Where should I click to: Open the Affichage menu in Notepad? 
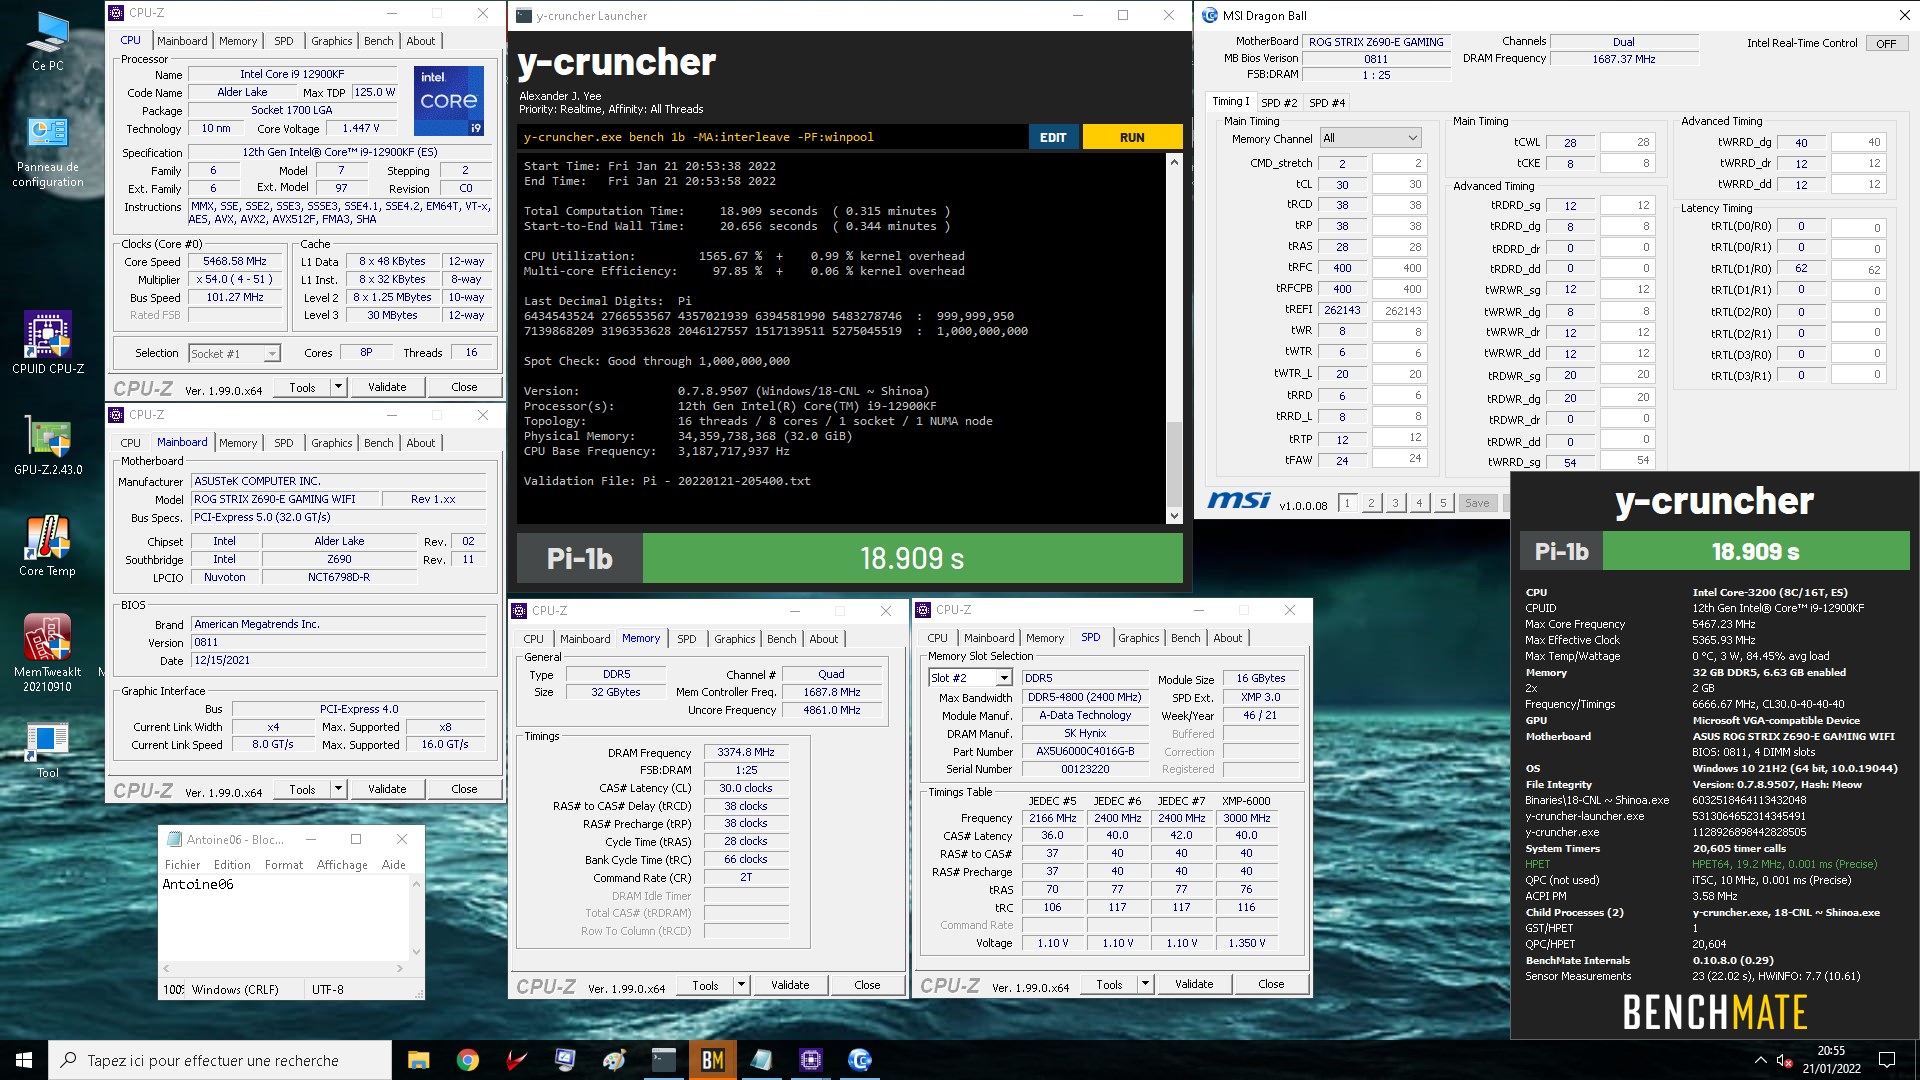342,865
